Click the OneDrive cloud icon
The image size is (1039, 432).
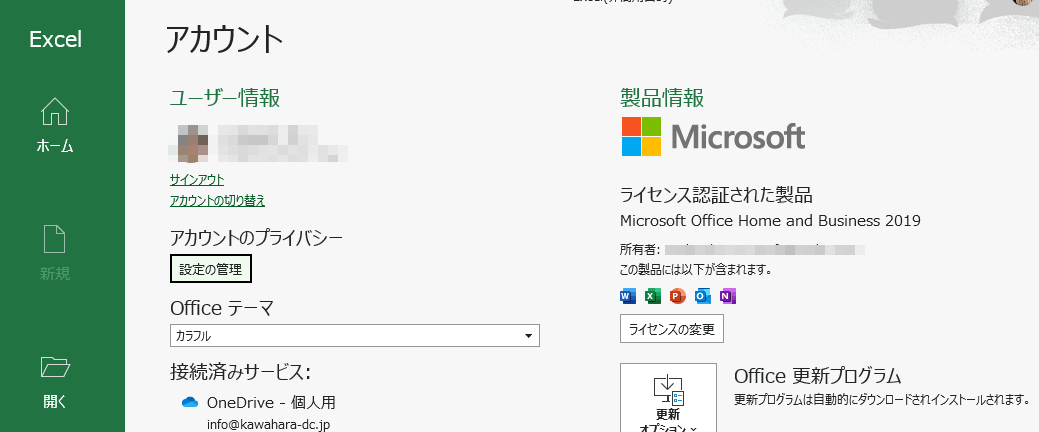pos(190,402)
